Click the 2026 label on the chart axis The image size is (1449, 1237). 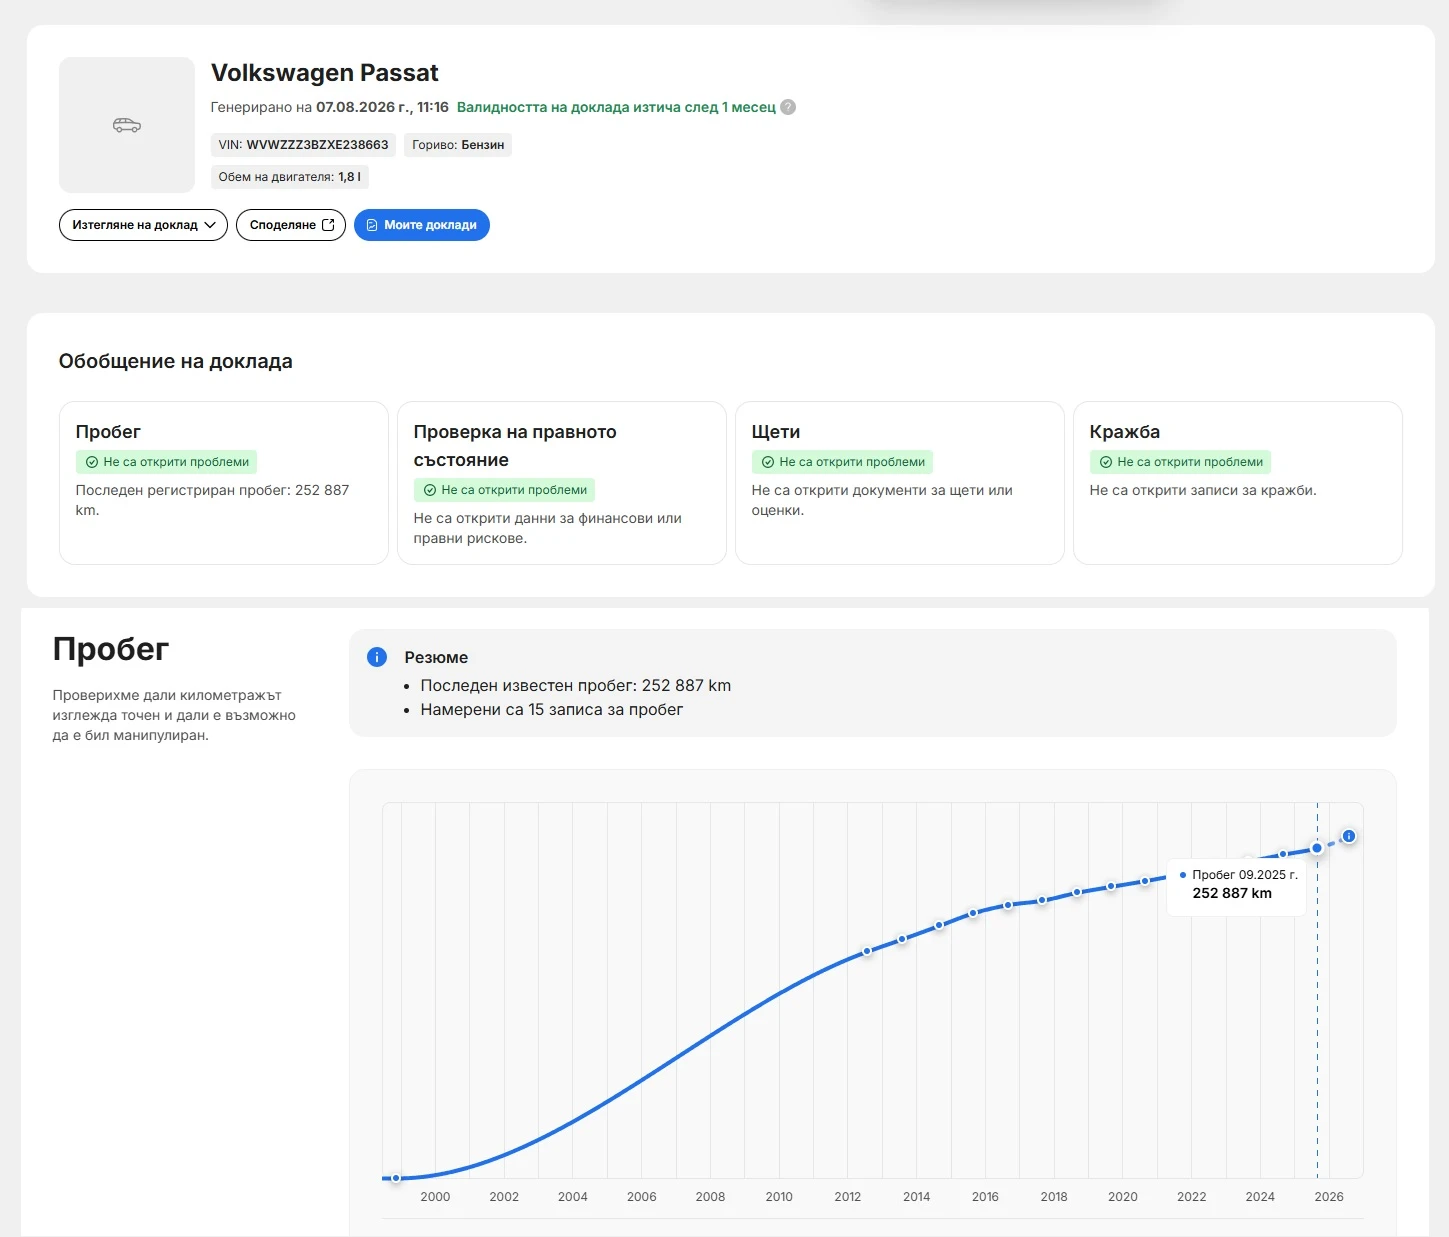tap(1329, 1197)
